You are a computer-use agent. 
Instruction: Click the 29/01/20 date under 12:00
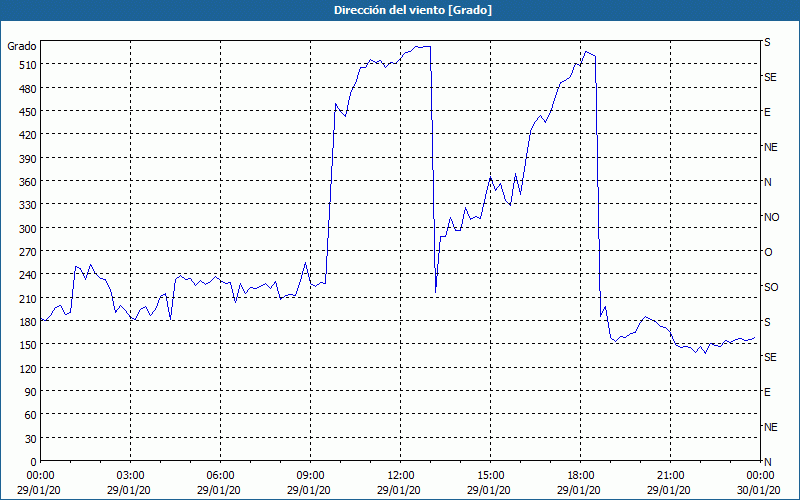coord(399,490)
